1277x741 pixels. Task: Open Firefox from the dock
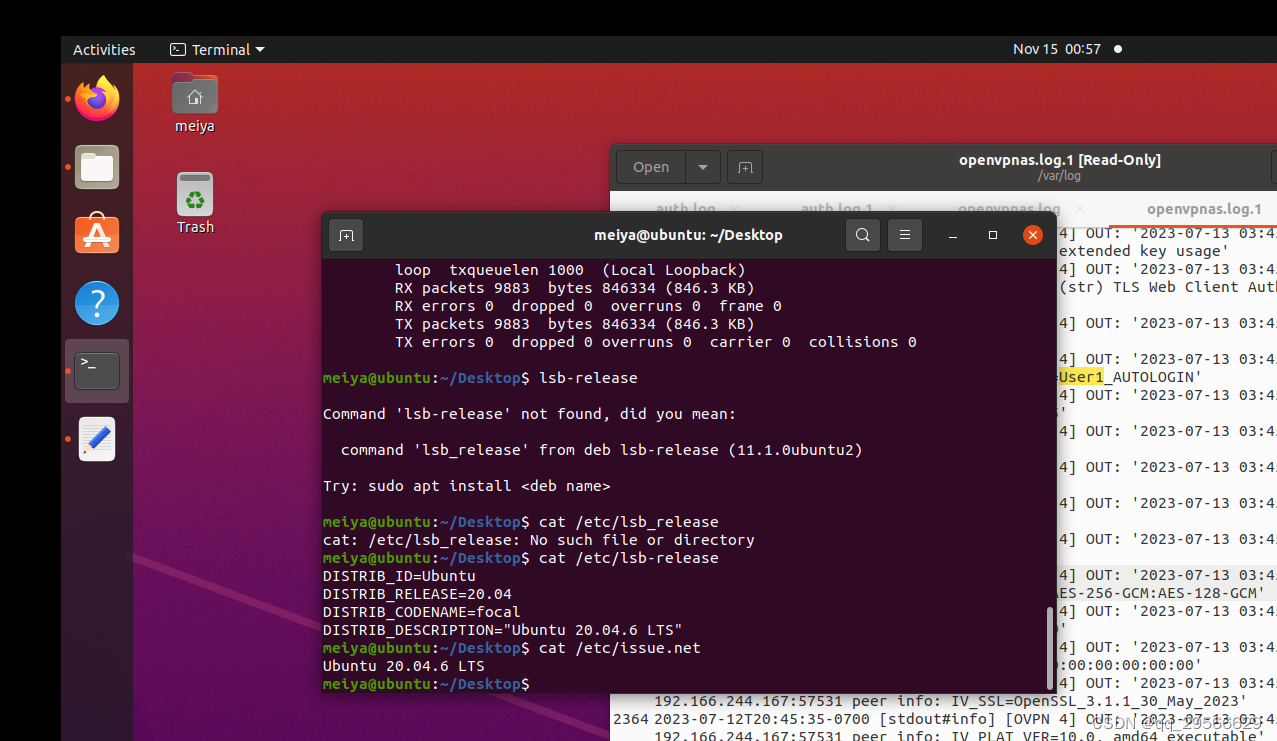[x=97, y=99]
